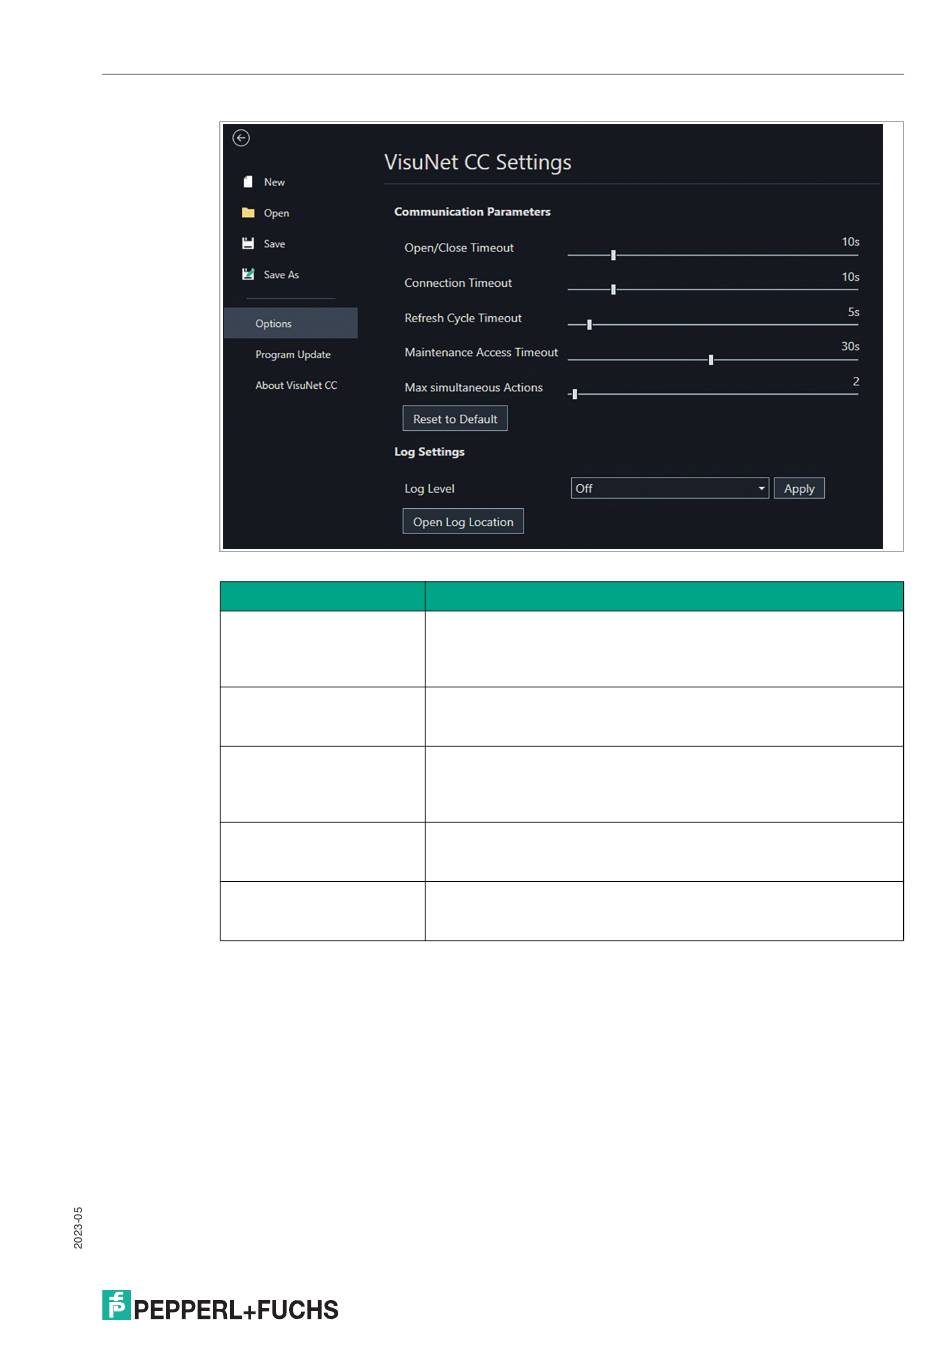950x1360 pixels.
Task: Click the Save floppy disk icon
Action: click(248, 243)
